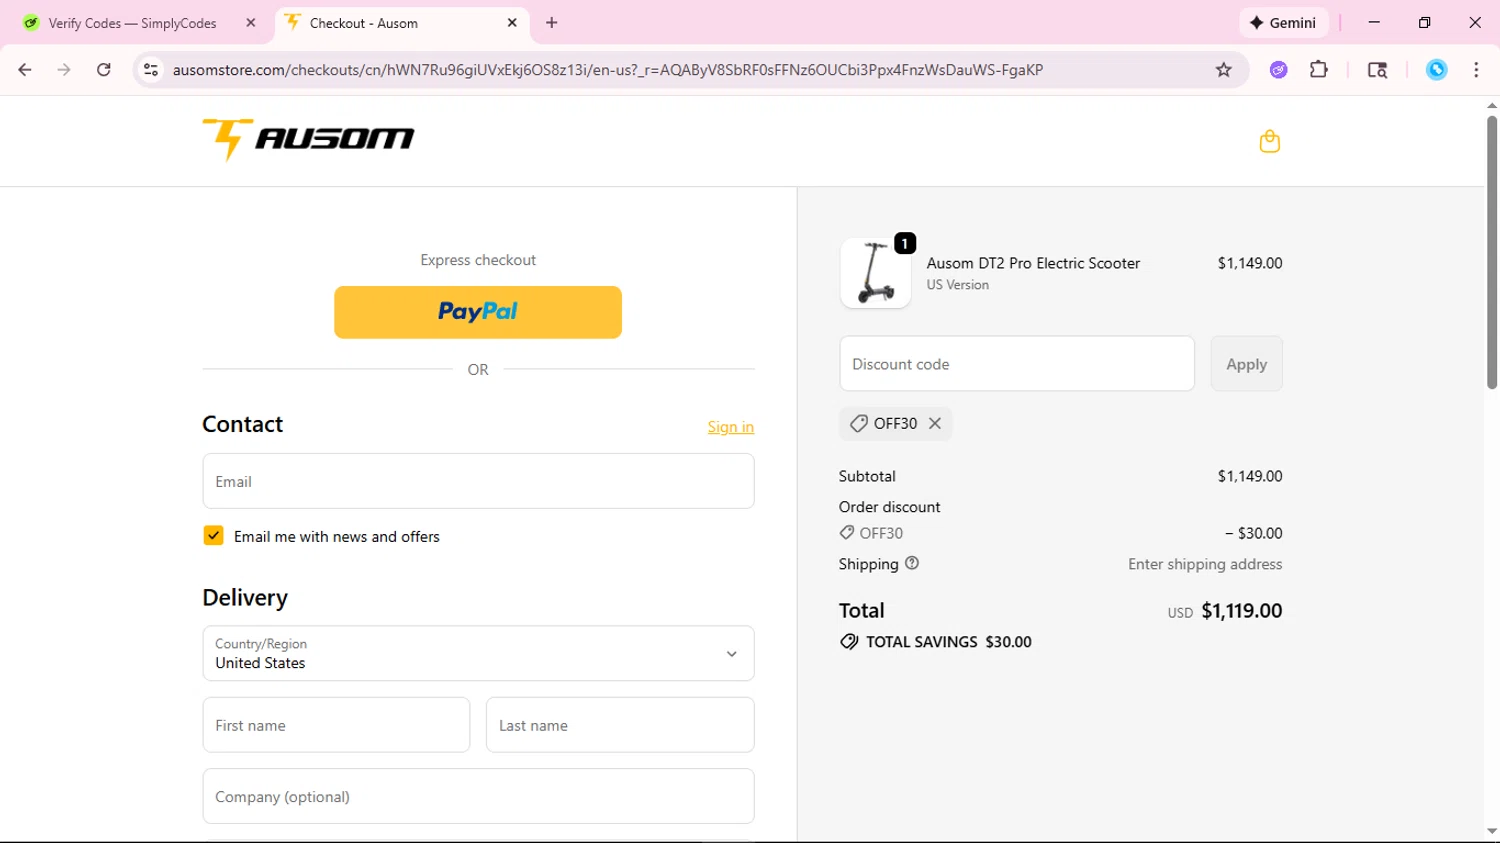Close the Checkout - Ausom tab
1500x843 pixels.
pos(512,22)
